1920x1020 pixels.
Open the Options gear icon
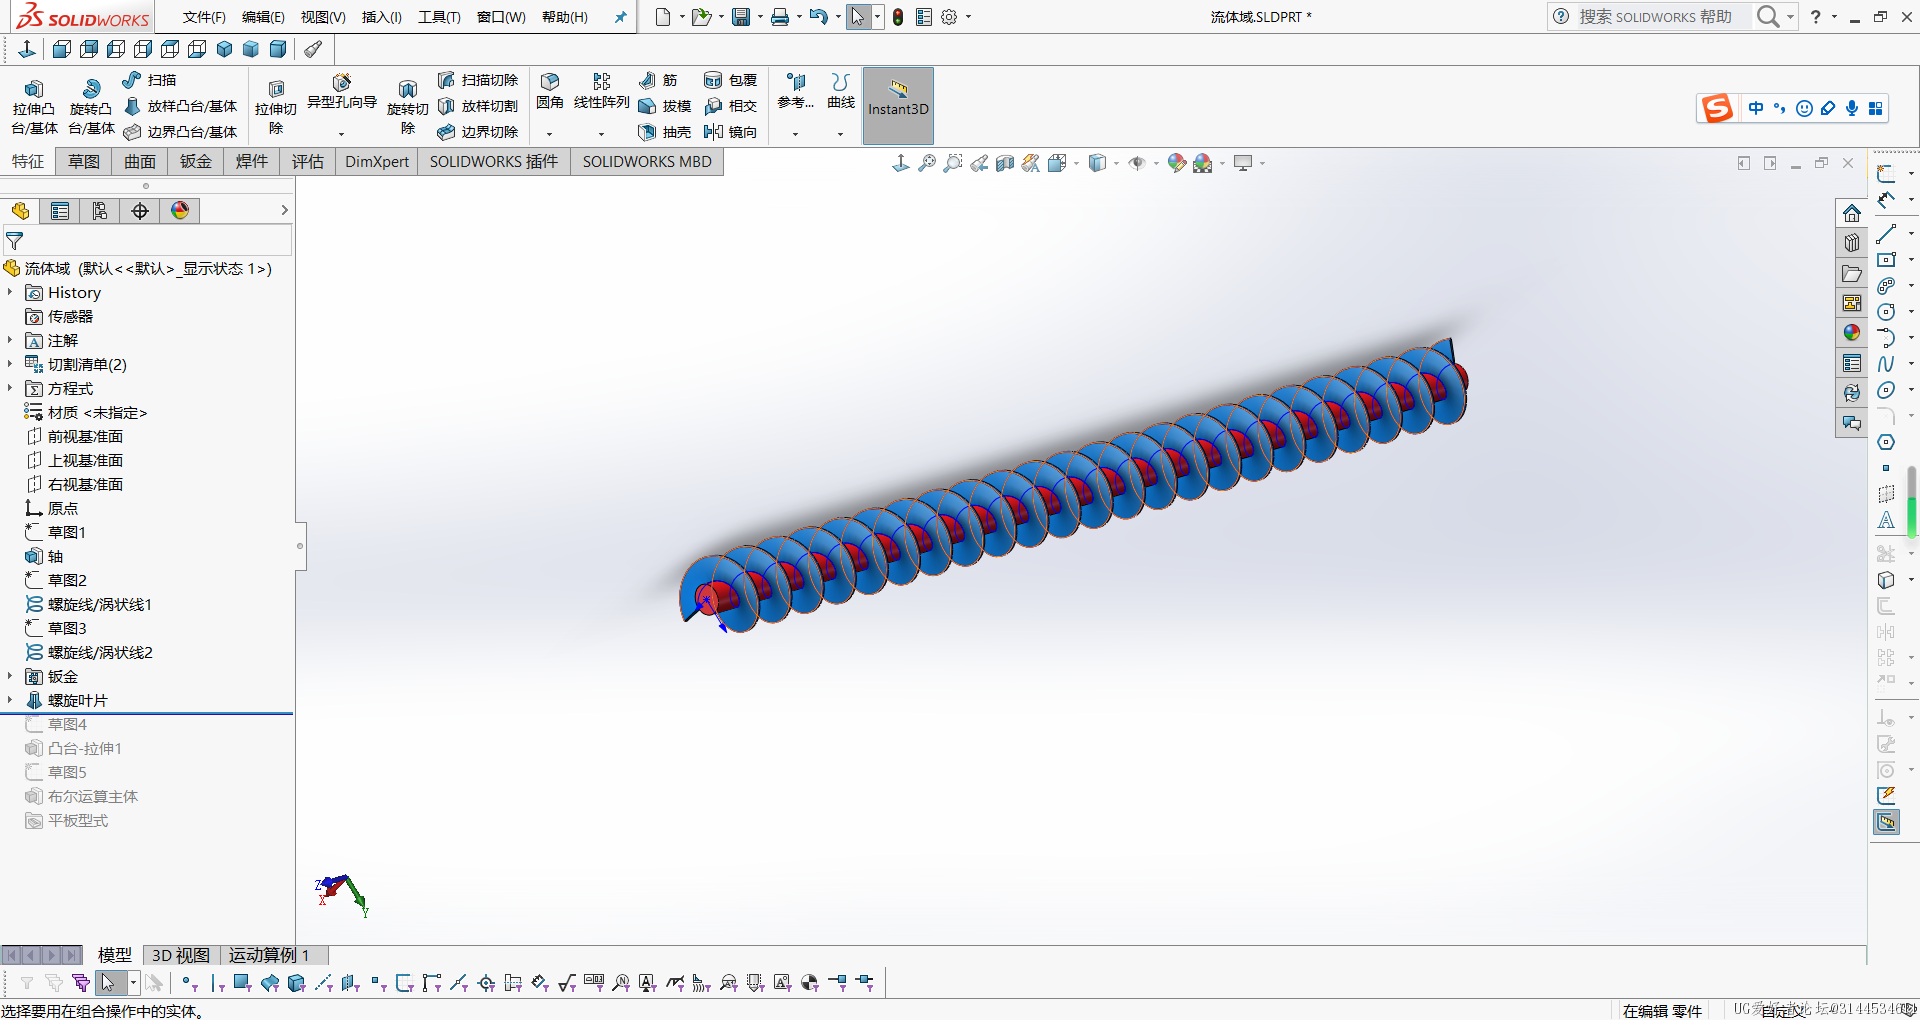click(x=949, y=17)
